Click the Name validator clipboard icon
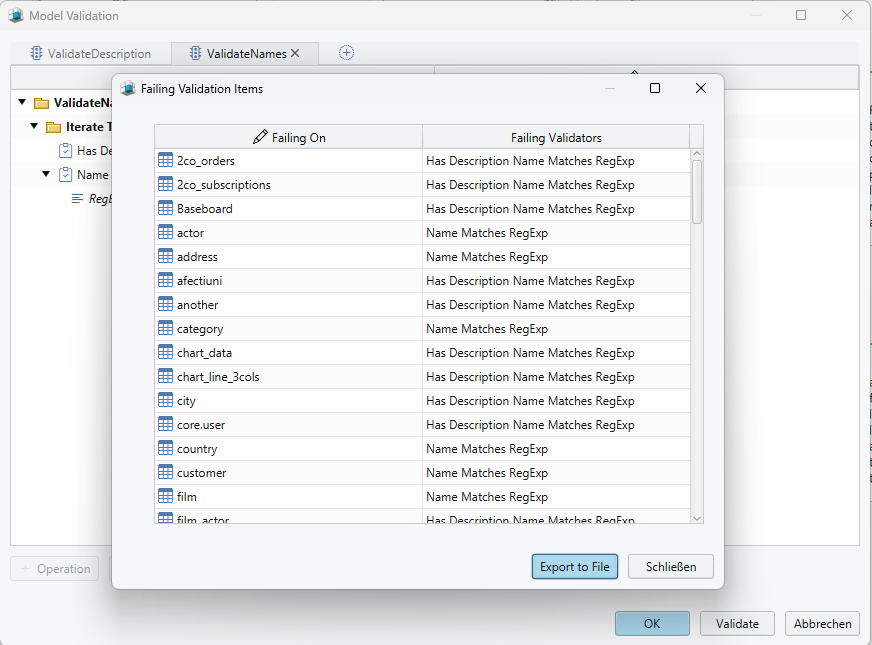 point(66,175)
